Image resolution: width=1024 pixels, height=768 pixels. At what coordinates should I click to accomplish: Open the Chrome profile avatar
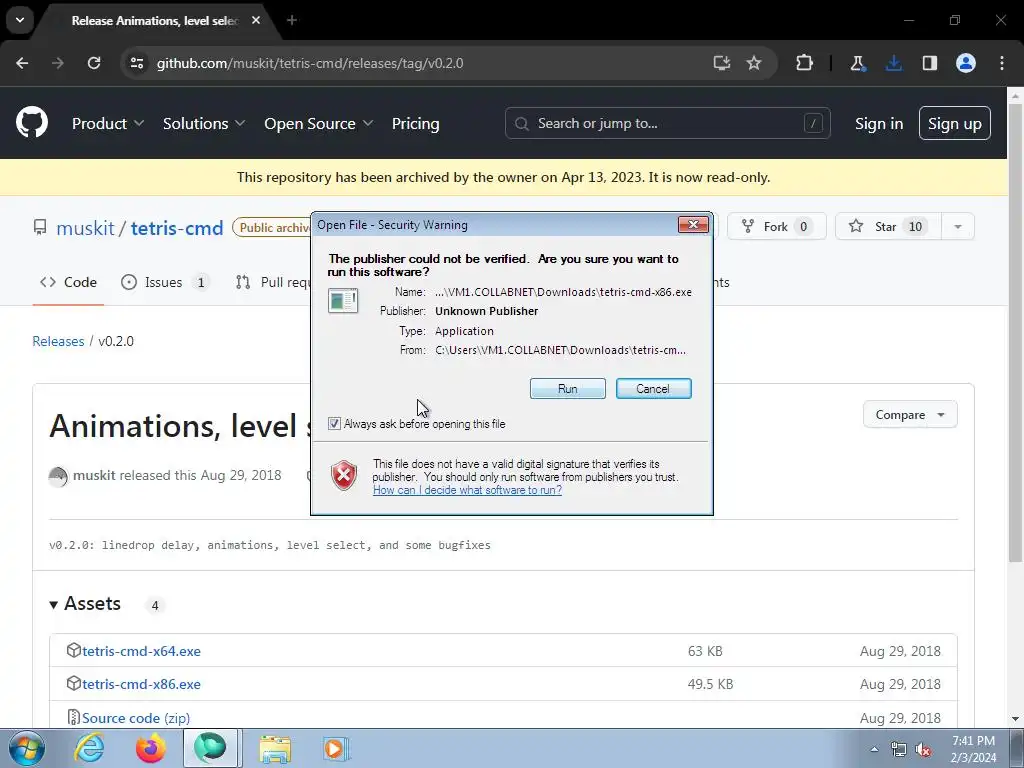pos(966,63)
